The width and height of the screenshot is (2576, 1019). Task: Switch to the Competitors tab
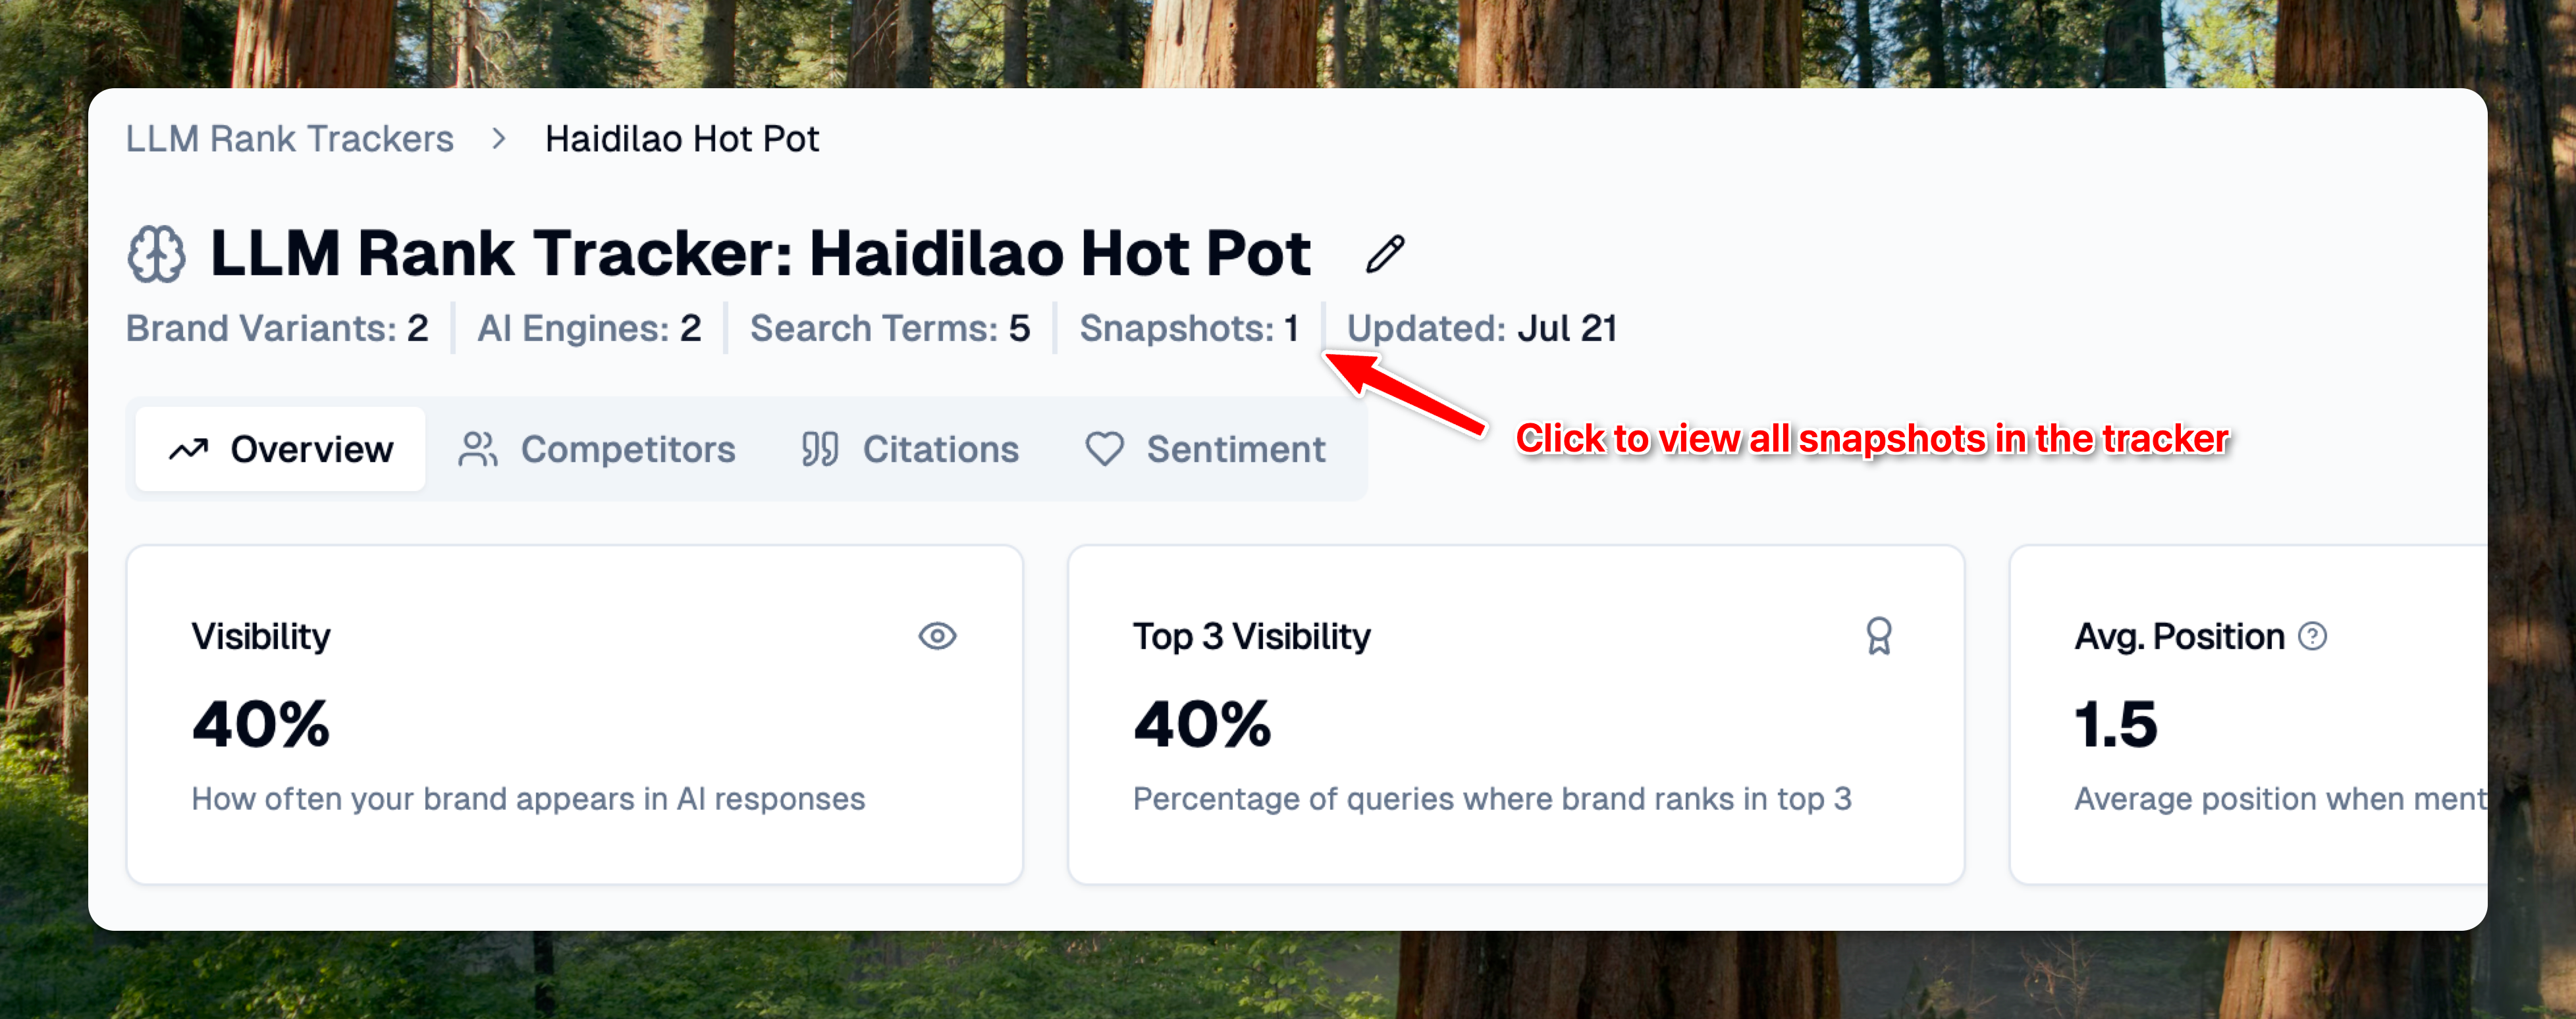[597, 450]
